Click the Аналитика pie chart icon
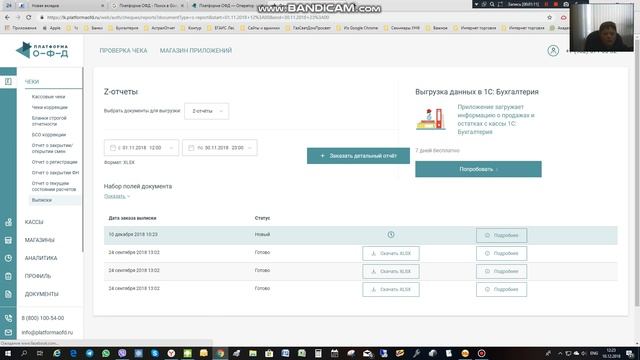Image resolution: width=640 pixels, height=360 pixels. pos(8,258)
